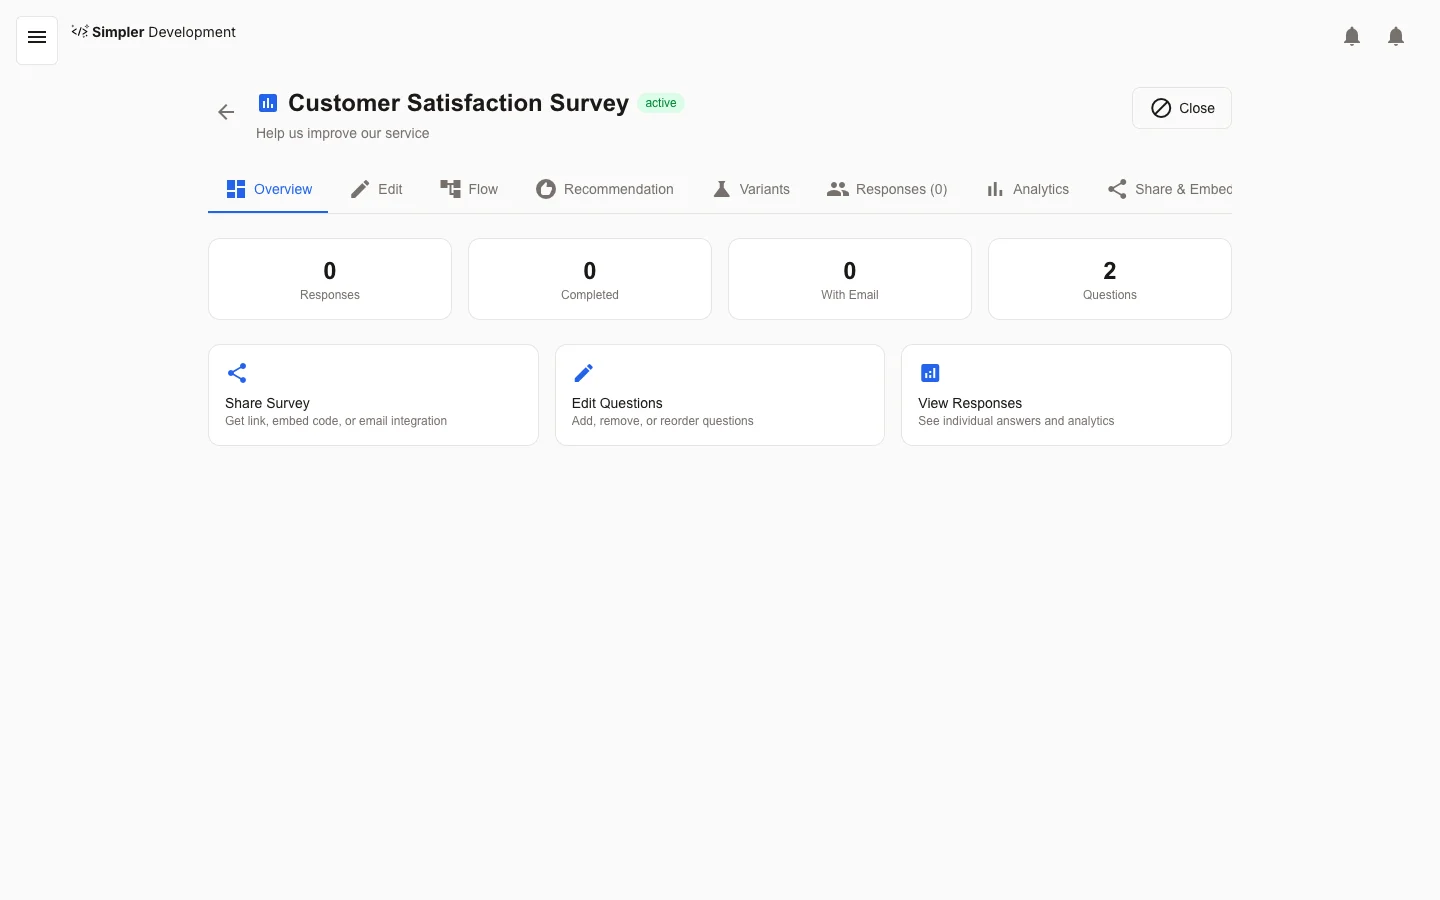1440x900 pixels.
Task: Open the Edit Questions card
Action: click(x=720, y=395)
